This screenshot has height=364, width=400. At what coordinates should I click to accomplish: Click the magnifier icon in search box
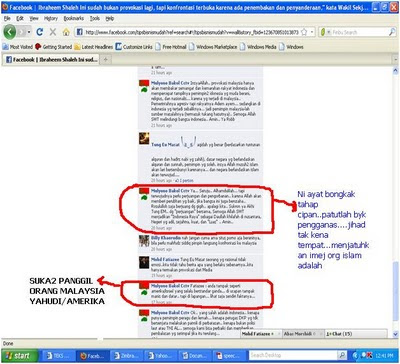click(392, 32)
